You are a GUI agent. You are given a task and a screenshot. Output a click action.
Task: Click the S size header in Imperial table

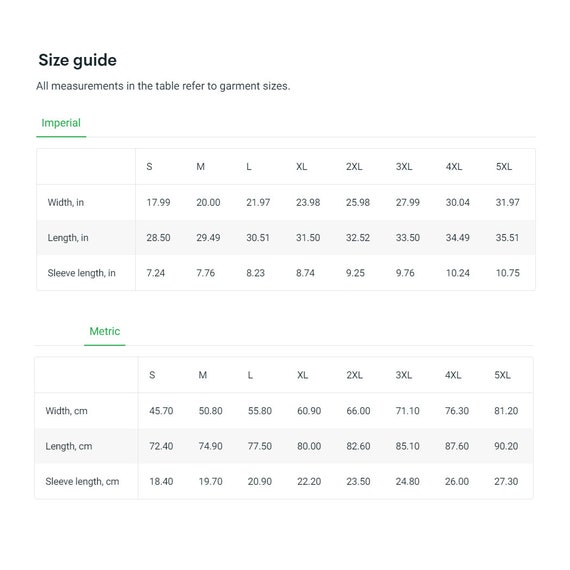tap(149, 166)
